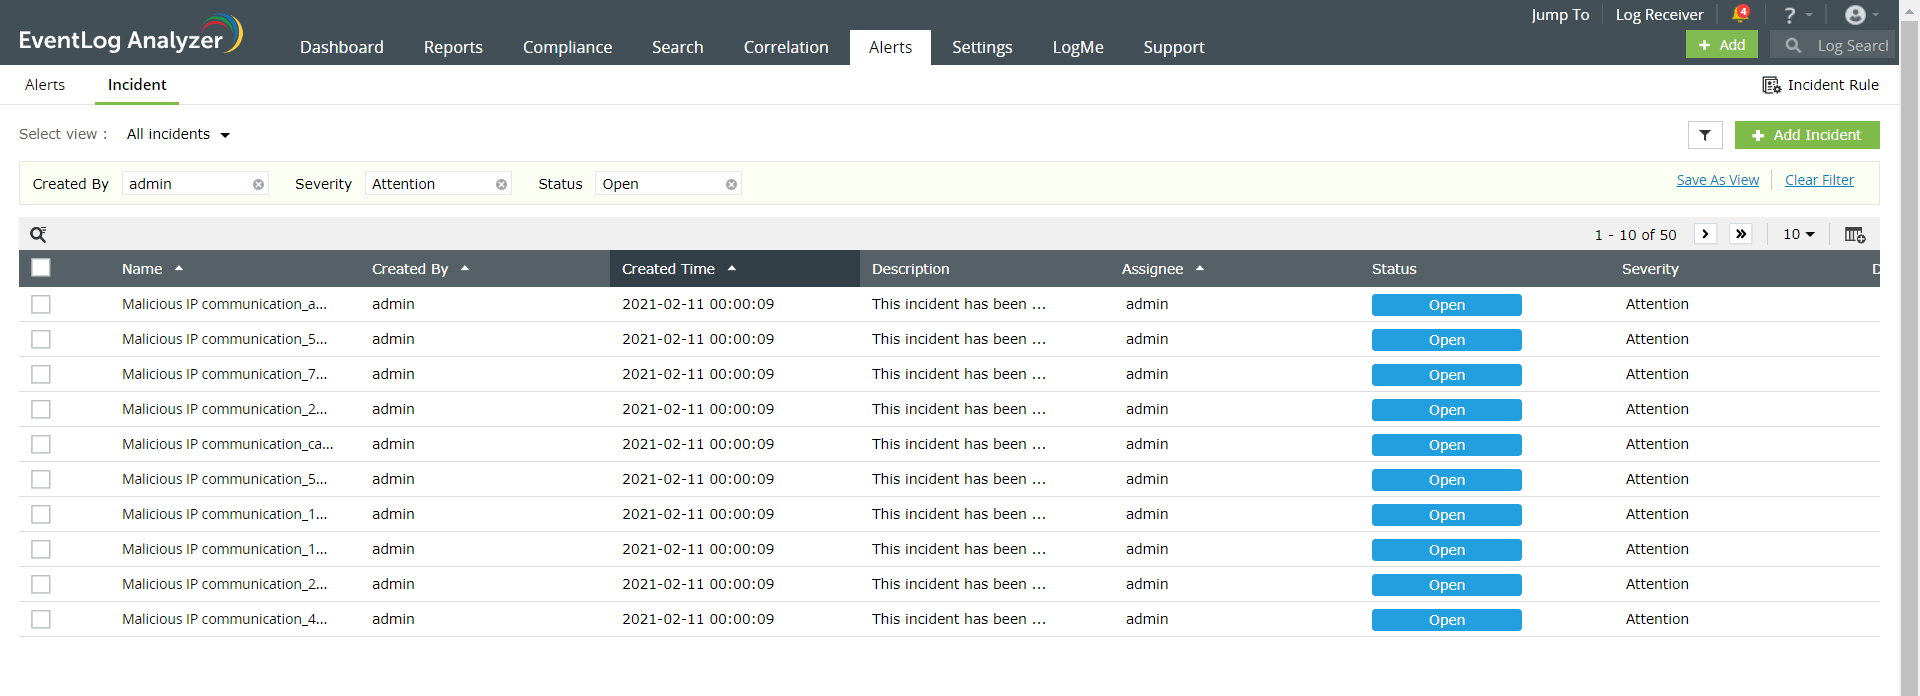Click the Open status of first incident
This screenshot has width=1920, height=696.
tap(1446, 305)
